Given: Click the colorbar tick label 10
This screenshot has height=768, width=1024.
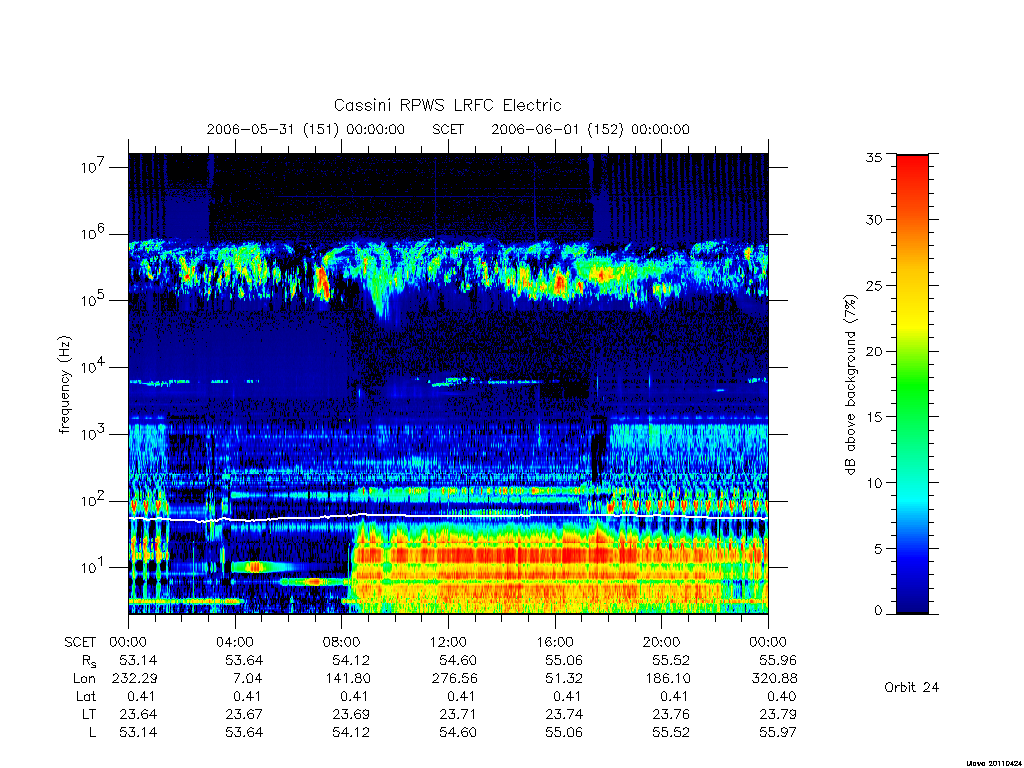Looking at the screenshot, I should click(874, 483).
